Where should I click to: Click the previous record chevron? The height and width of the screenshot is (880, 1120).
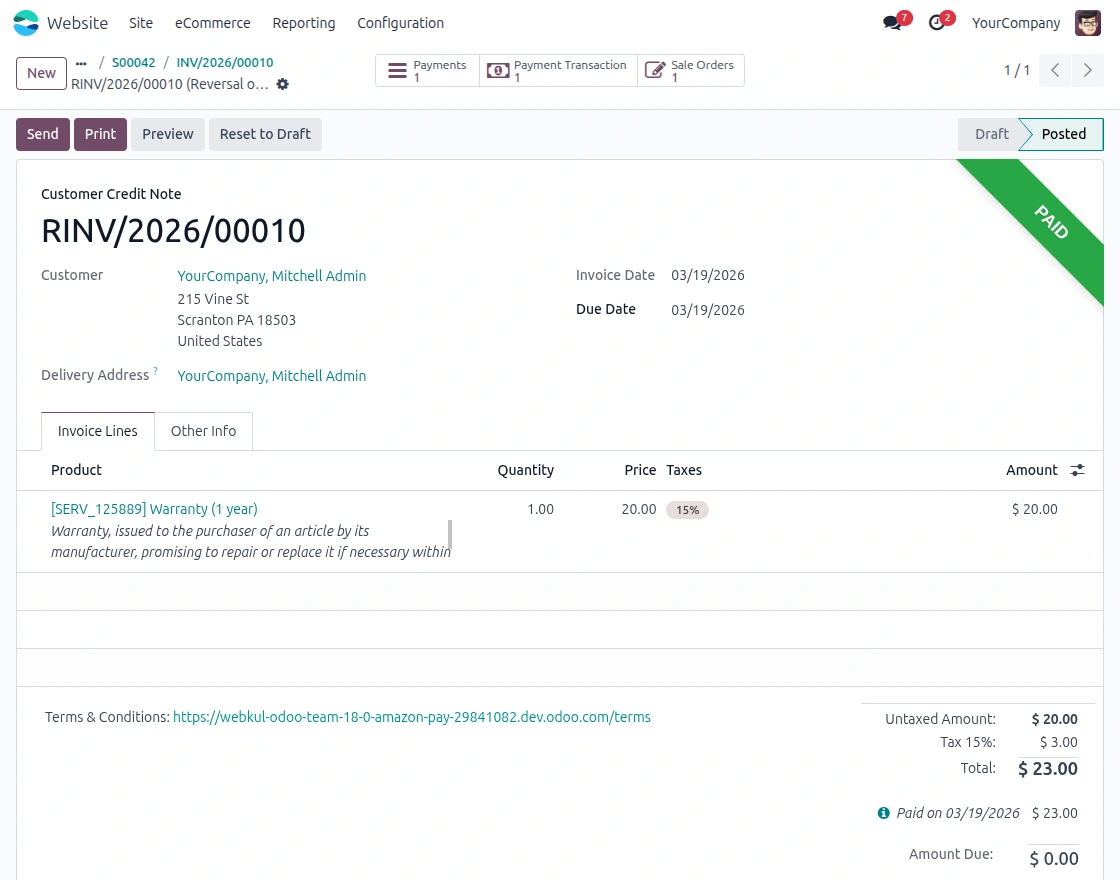coord(1054,70)
